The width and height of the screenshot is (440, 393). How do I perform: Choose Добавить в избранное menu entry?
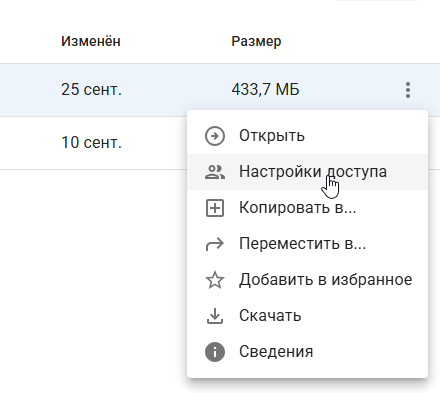307,280
